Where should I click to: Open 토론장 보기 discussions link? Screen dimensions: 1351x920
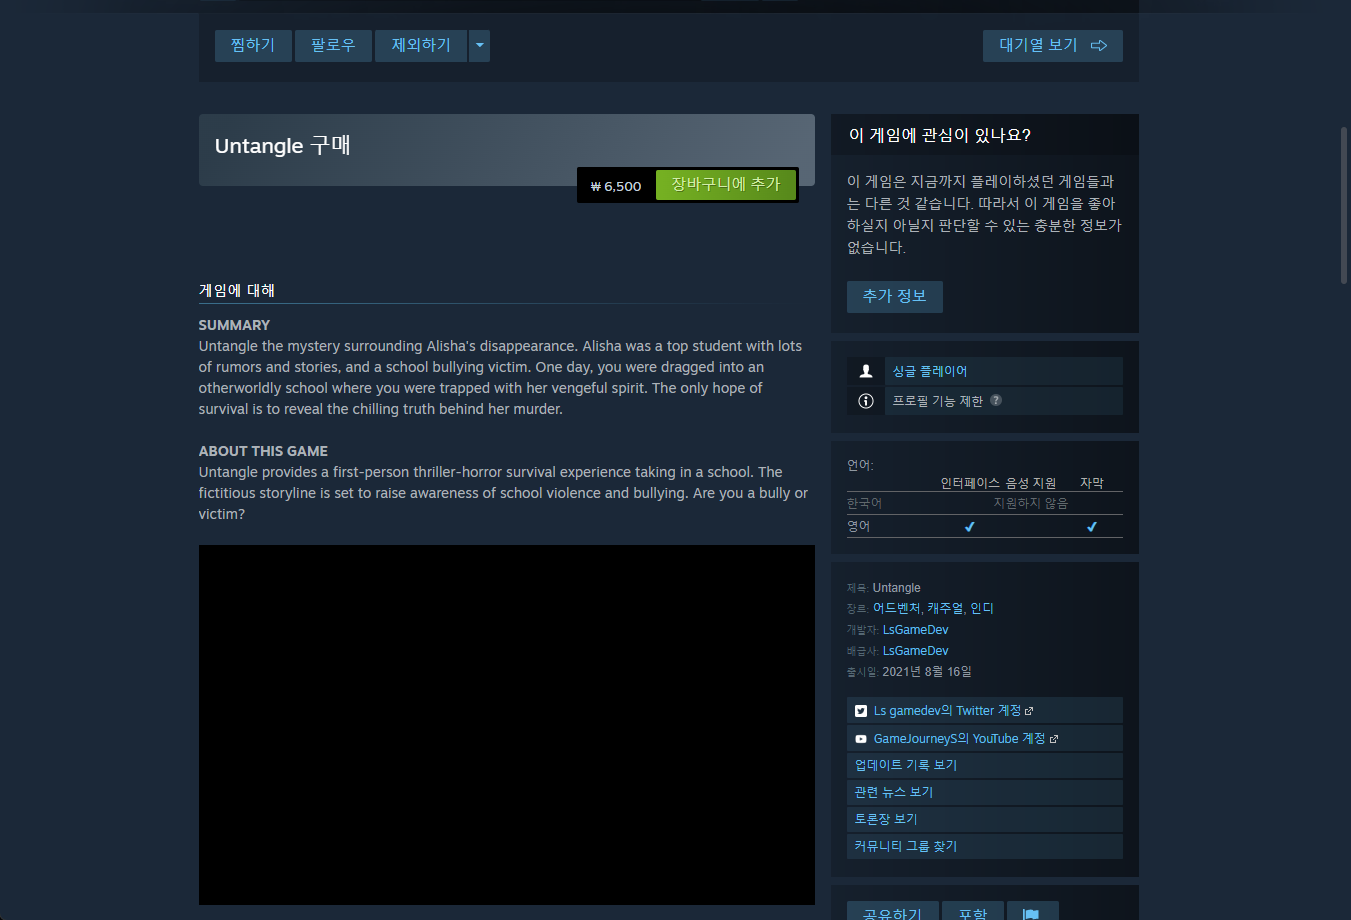click(x=985, y=819)
